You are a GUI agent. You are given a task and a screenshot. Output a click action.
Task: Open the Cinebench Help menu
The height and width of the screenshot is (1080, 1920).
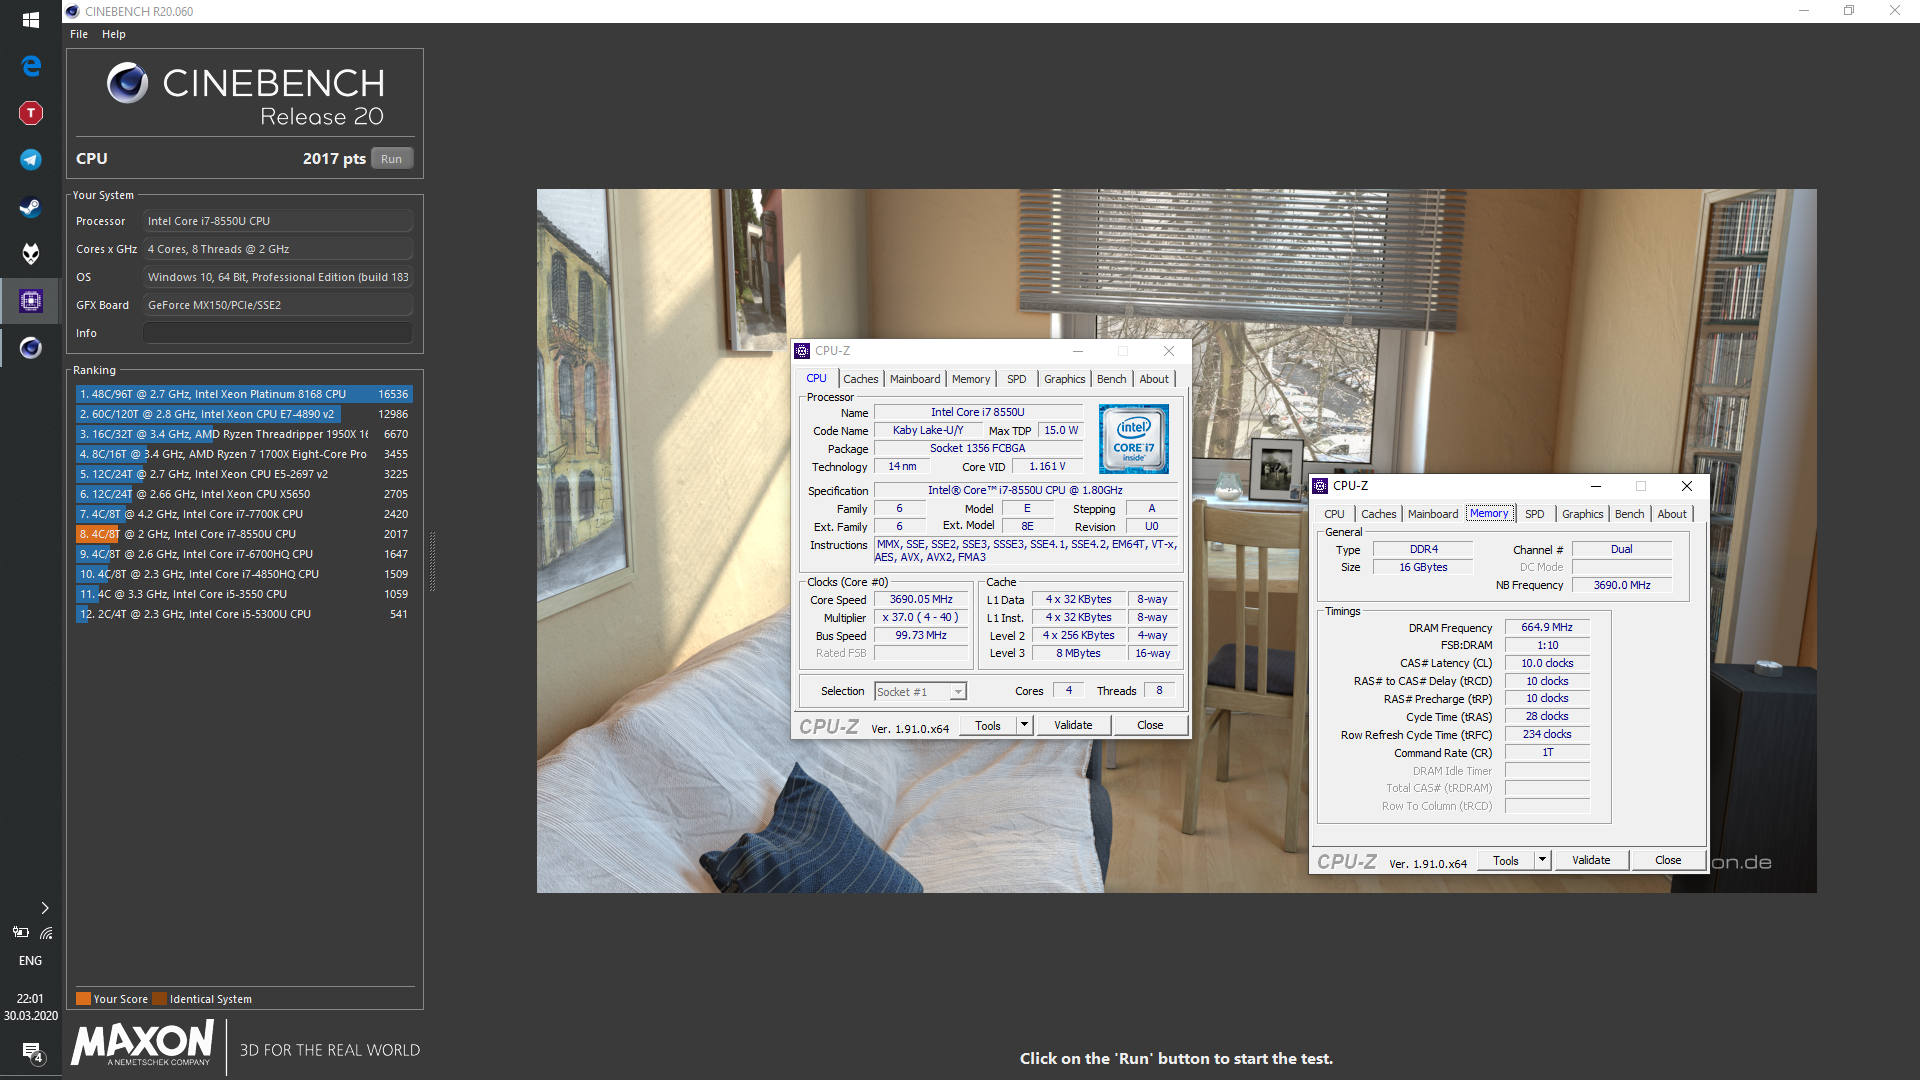pyautogui.click(x=114, y=34)
